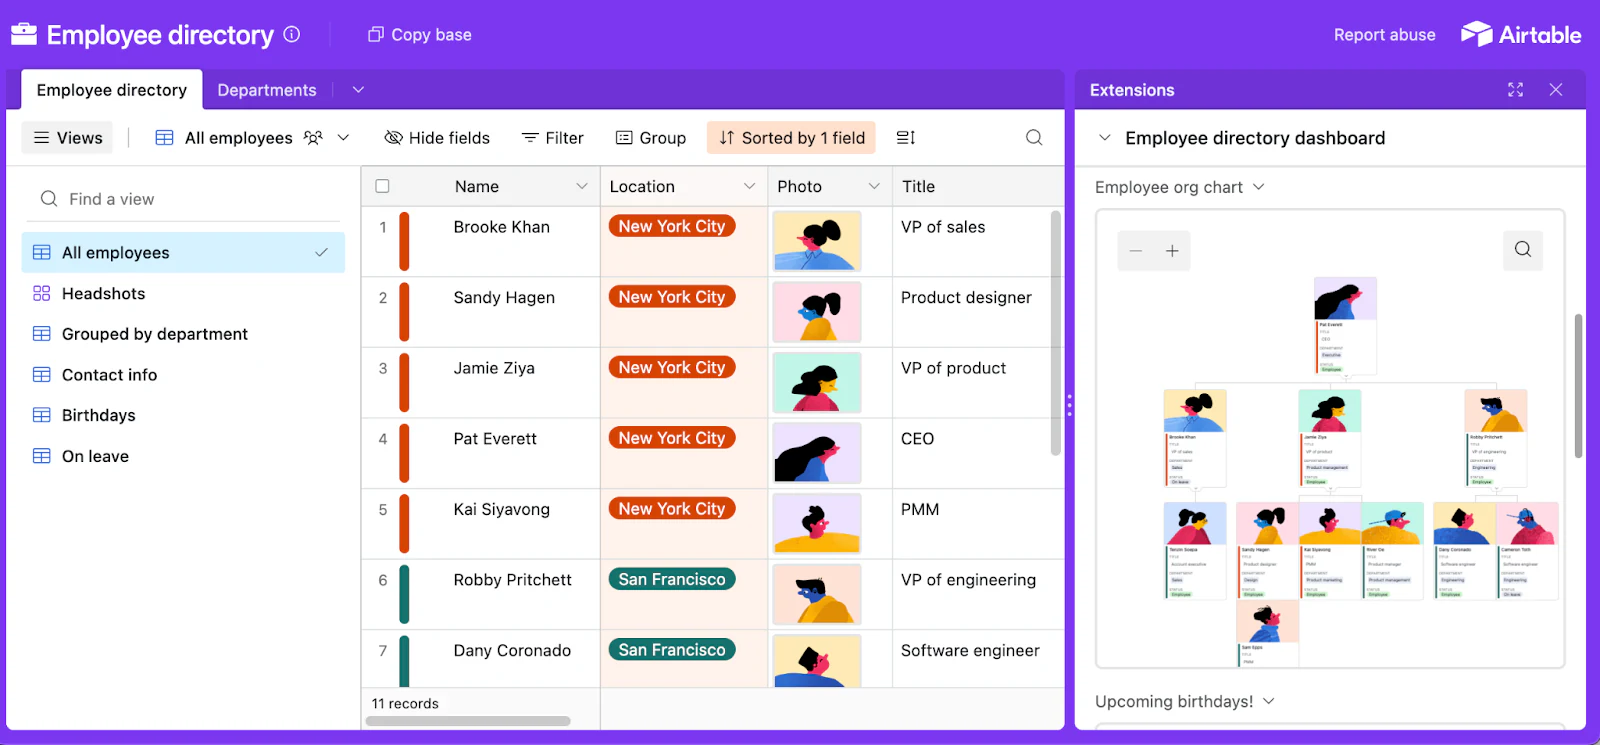Click the Copy base button
The height and width of the screenshot is (745, 1600).
tap(420, 35)
